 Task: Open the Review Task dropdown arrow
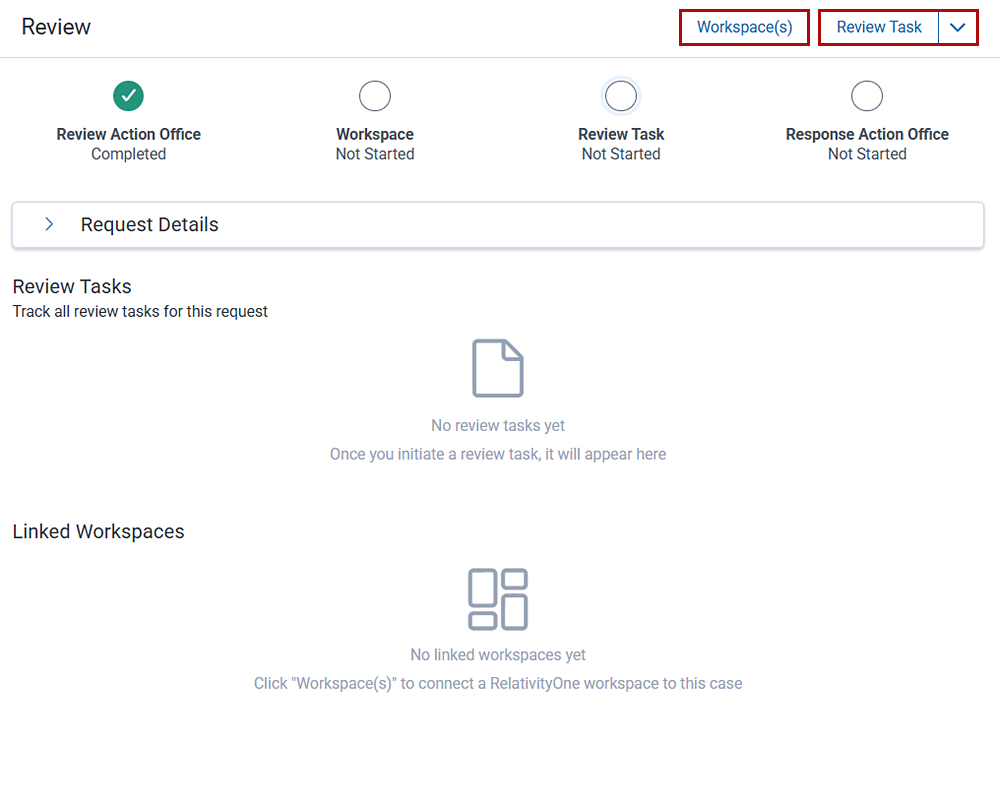(x=957, y=27)
